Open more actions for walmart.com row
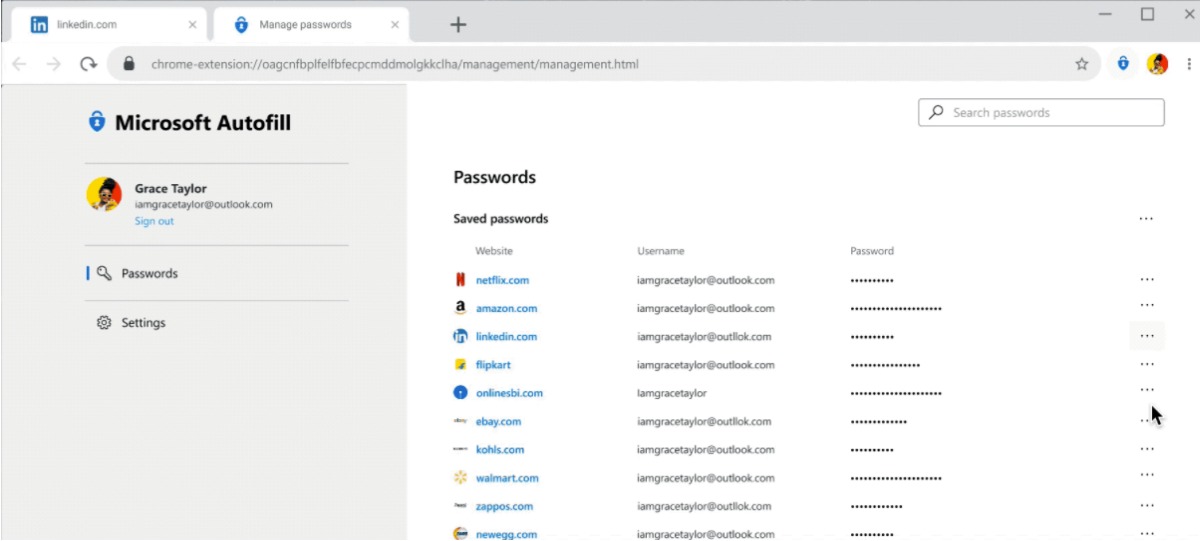 1147,476
